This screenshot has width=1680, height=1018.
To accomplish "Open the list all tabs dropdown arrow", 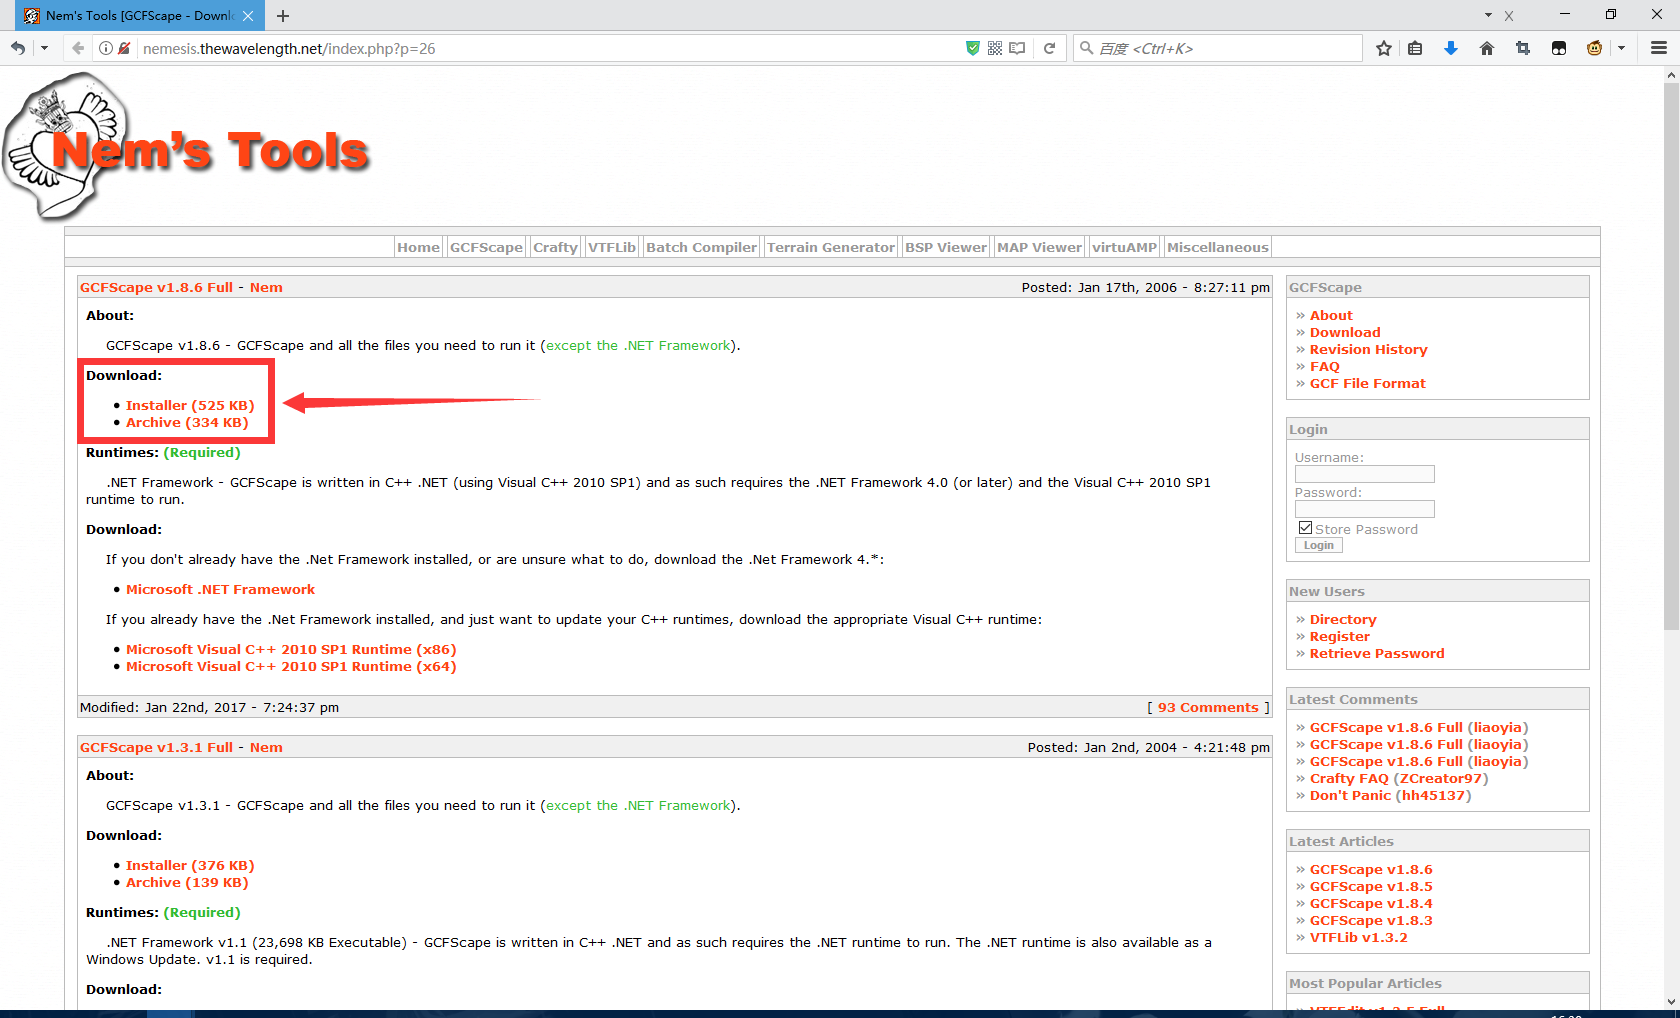I will click(x=1488, y=15).
